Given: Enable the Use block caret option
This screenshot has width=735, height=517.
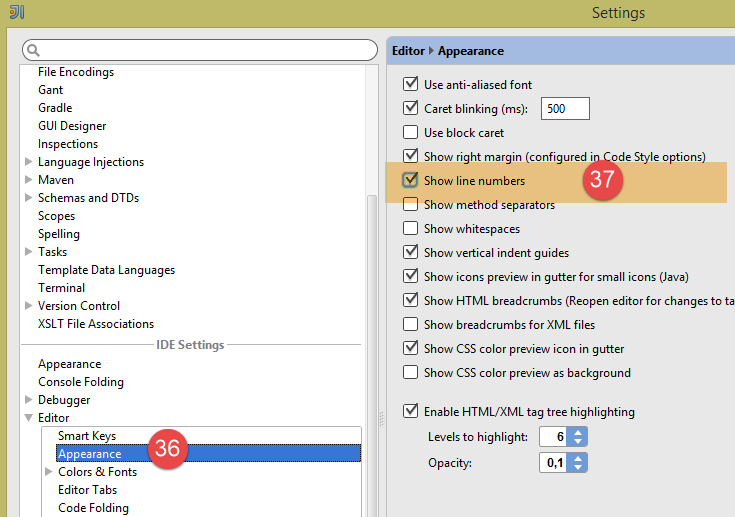Looking at the screenshot, I should 410,133.
